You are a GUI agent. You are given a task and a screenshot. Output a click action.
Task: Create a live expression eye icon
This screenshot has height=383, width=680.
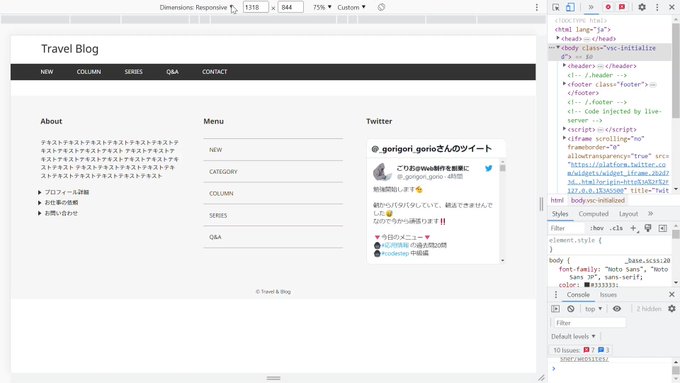[x=617, y=309]
